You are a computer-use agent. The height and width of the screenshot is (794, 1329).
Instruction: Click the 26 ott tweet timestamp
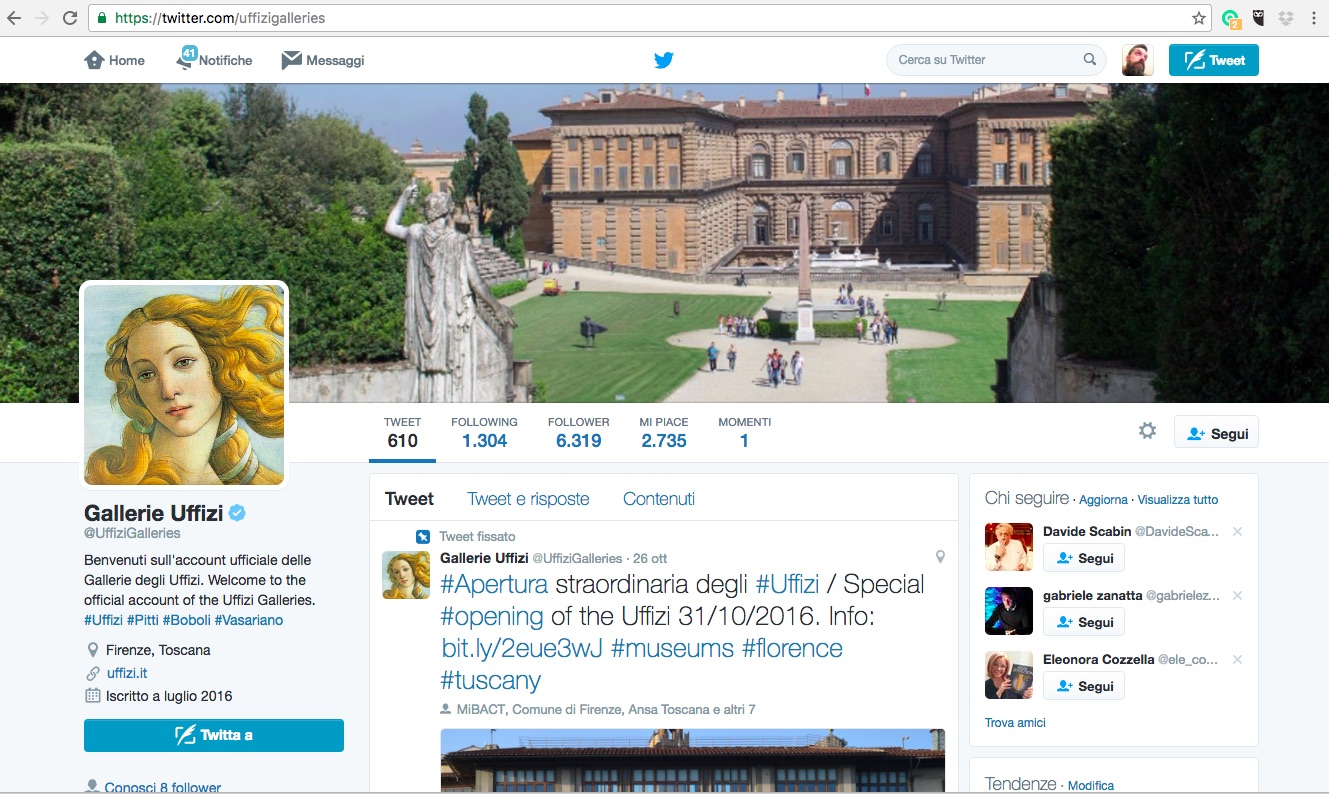click(650, 558)
